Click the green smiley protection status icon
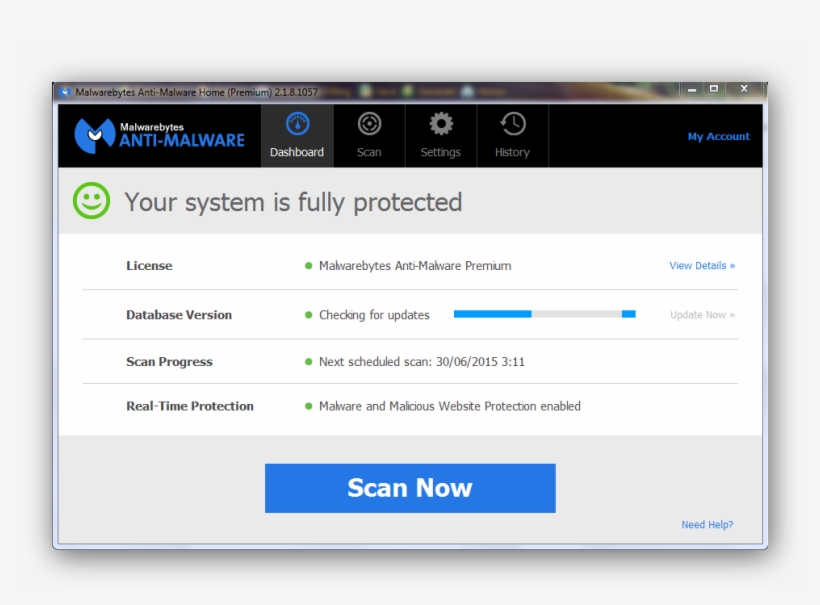Screen dimensions: 820x605 click(x=89, y=201)
